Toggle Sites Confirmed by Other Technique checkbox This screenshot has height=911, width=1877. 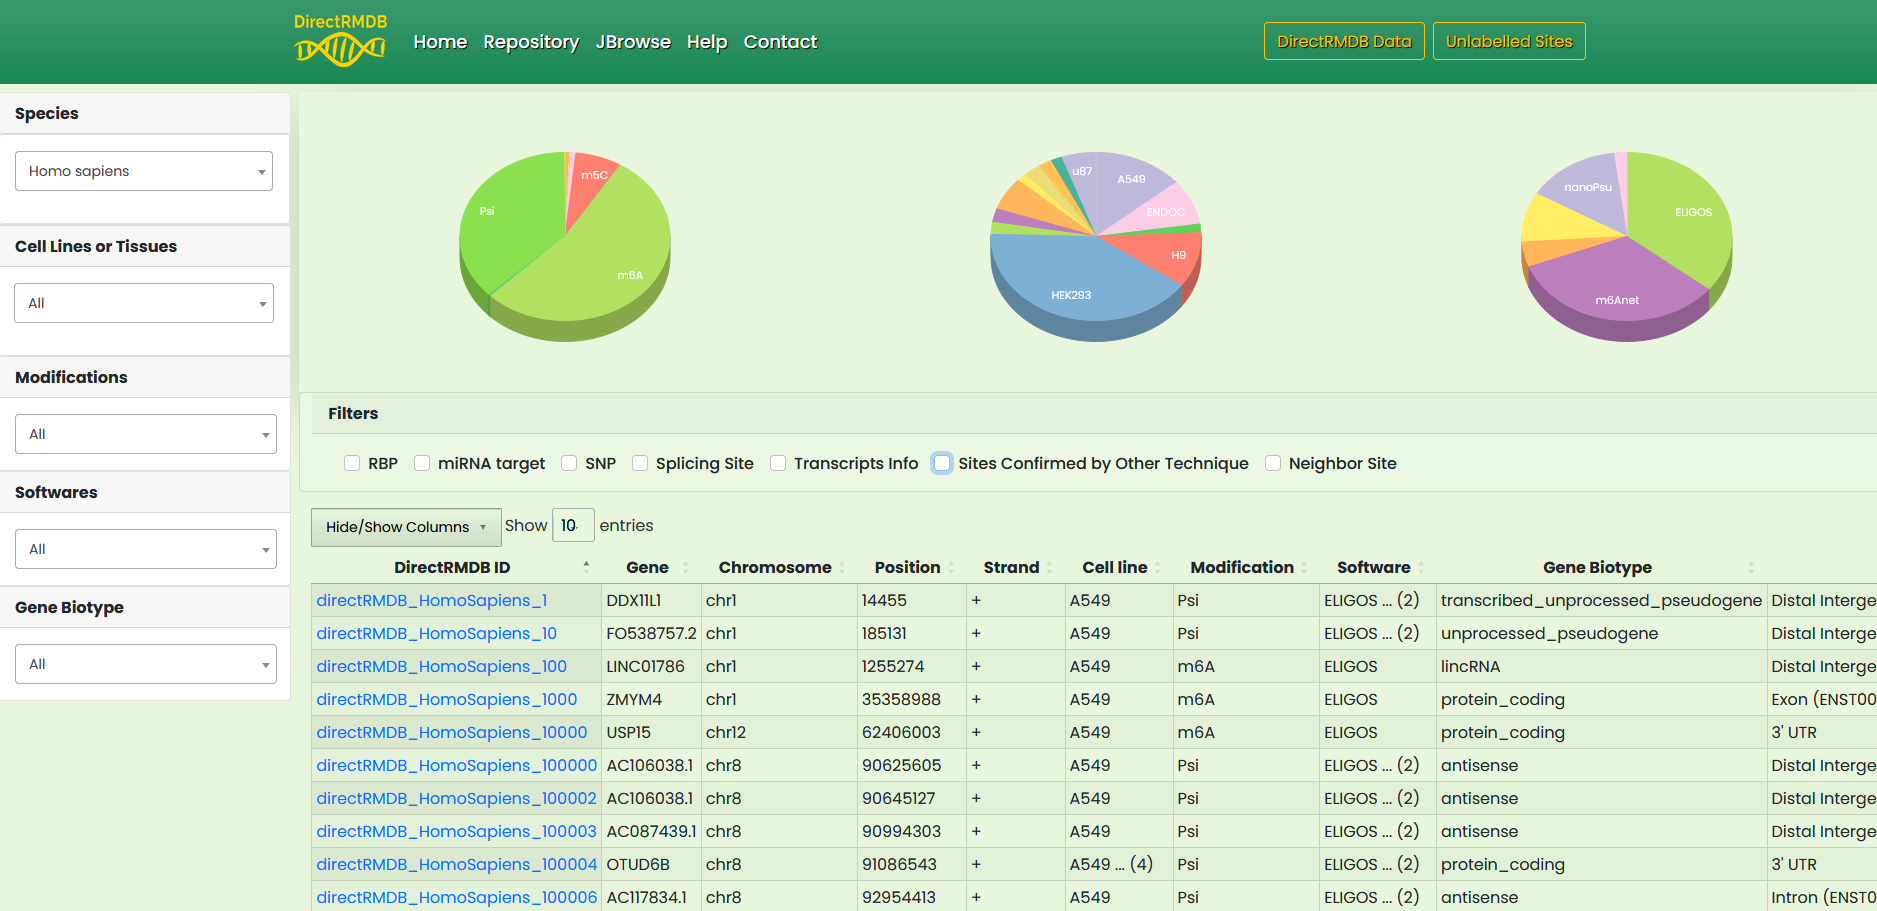click(942, 463)
